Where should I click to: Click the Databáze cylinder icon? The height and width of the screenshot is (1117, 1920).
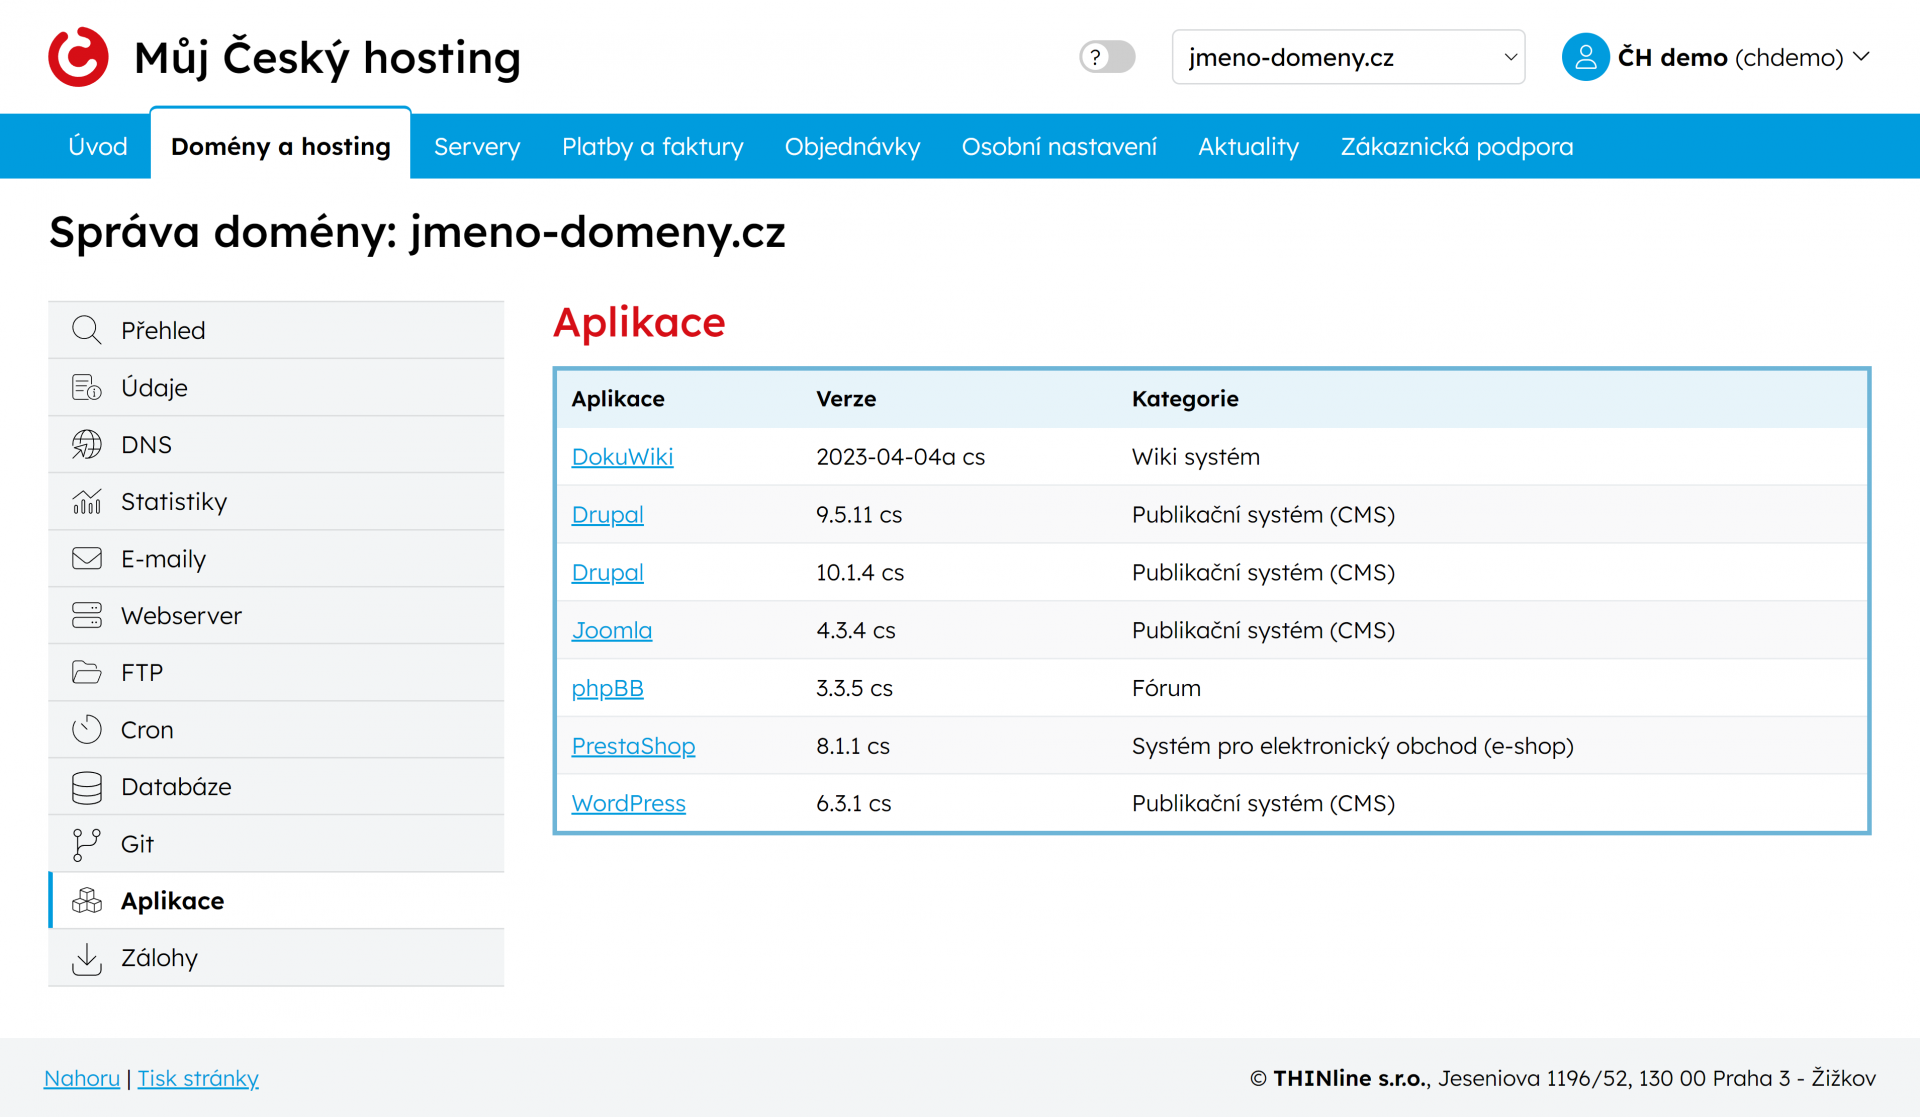tap(87, 787)
